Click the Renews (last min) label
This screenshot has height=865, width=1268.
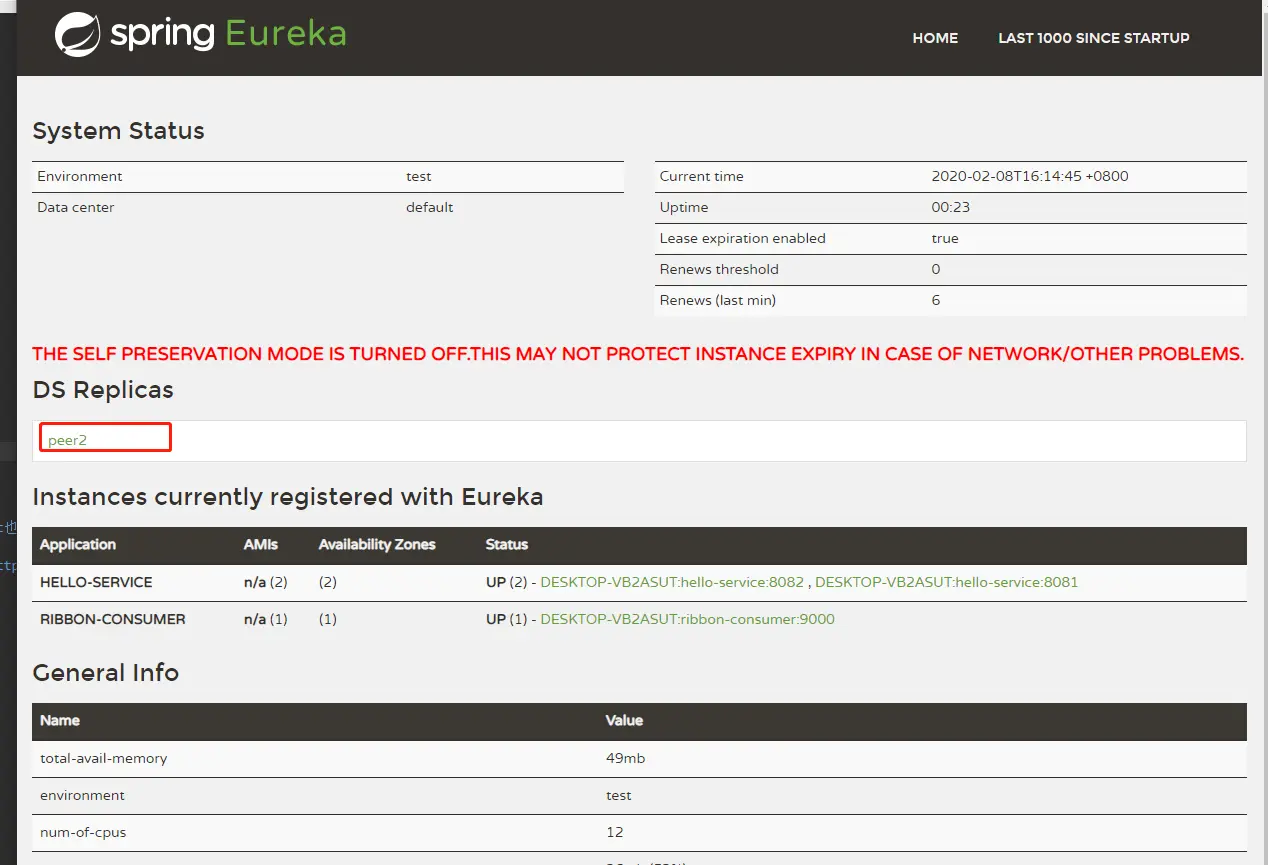coord(718,300)
